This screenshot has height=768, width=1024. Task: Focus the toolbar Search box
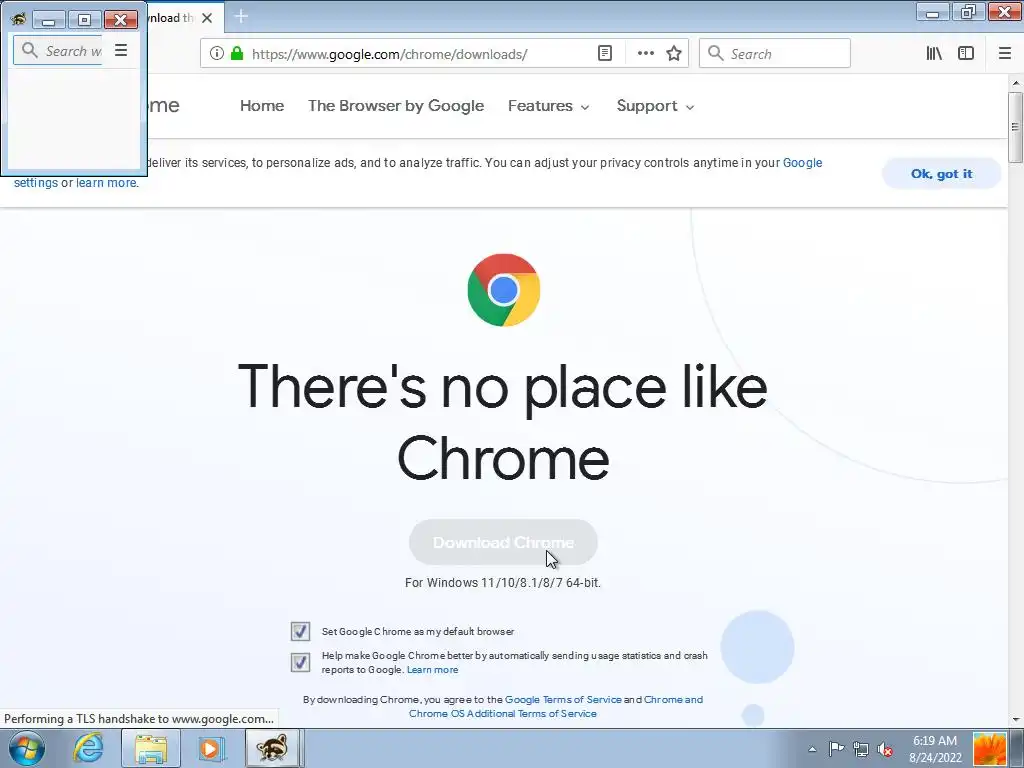click(775, 54)
